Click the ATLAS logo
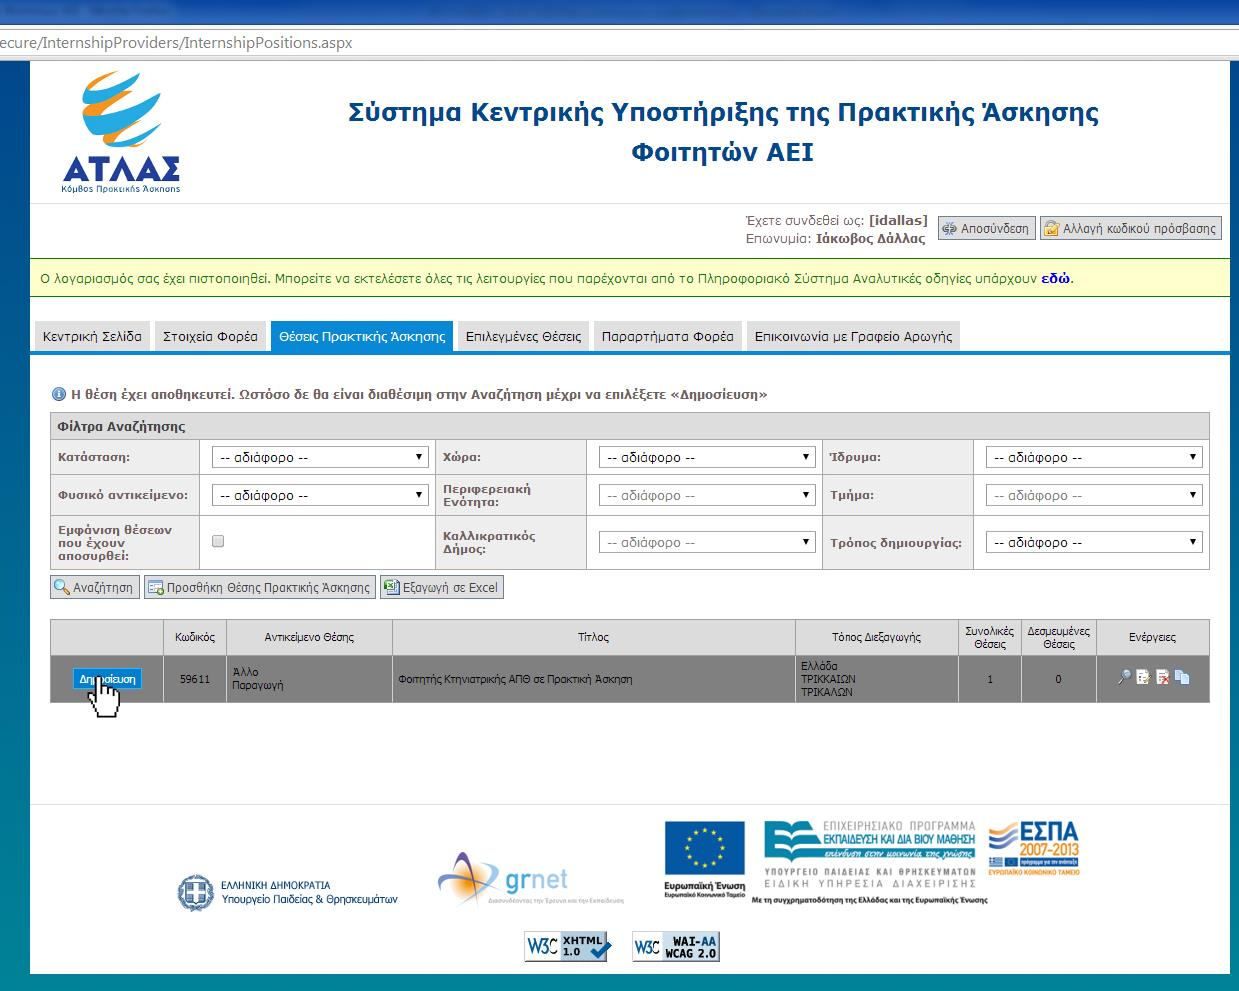Viewport: 1239px width, 991px height. [x=121, y=132]
